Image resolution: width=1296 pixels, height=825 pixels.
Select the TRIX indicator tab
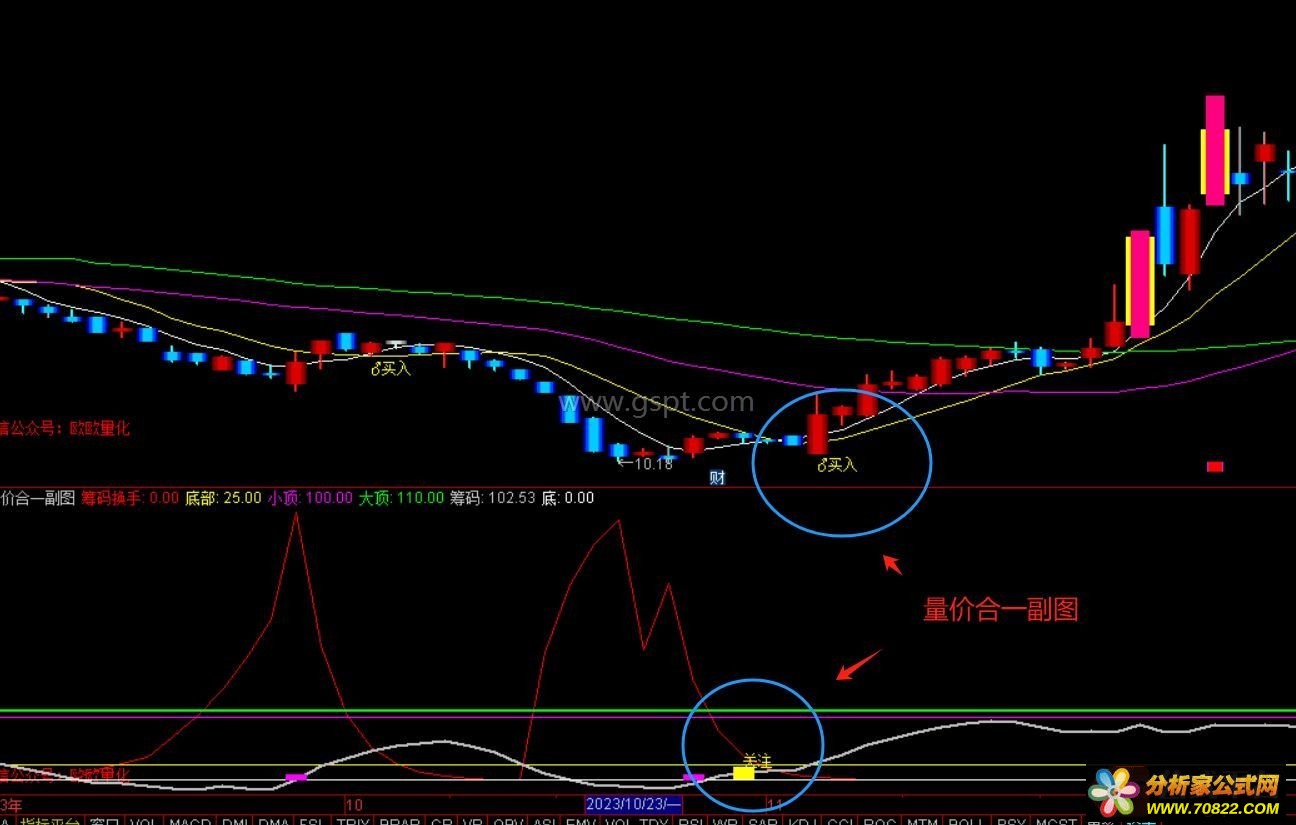353,821
